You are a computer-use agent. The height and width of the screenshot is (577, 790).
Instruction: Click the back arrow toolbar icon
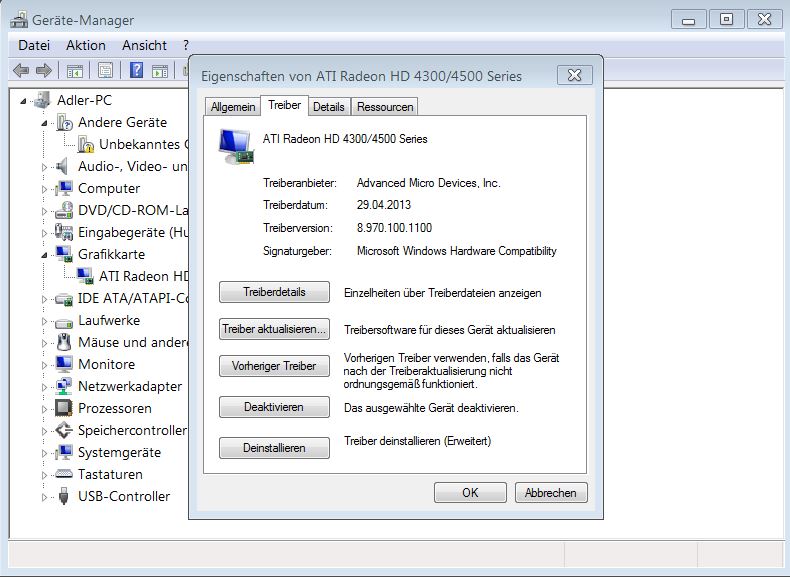click(21, 70)
